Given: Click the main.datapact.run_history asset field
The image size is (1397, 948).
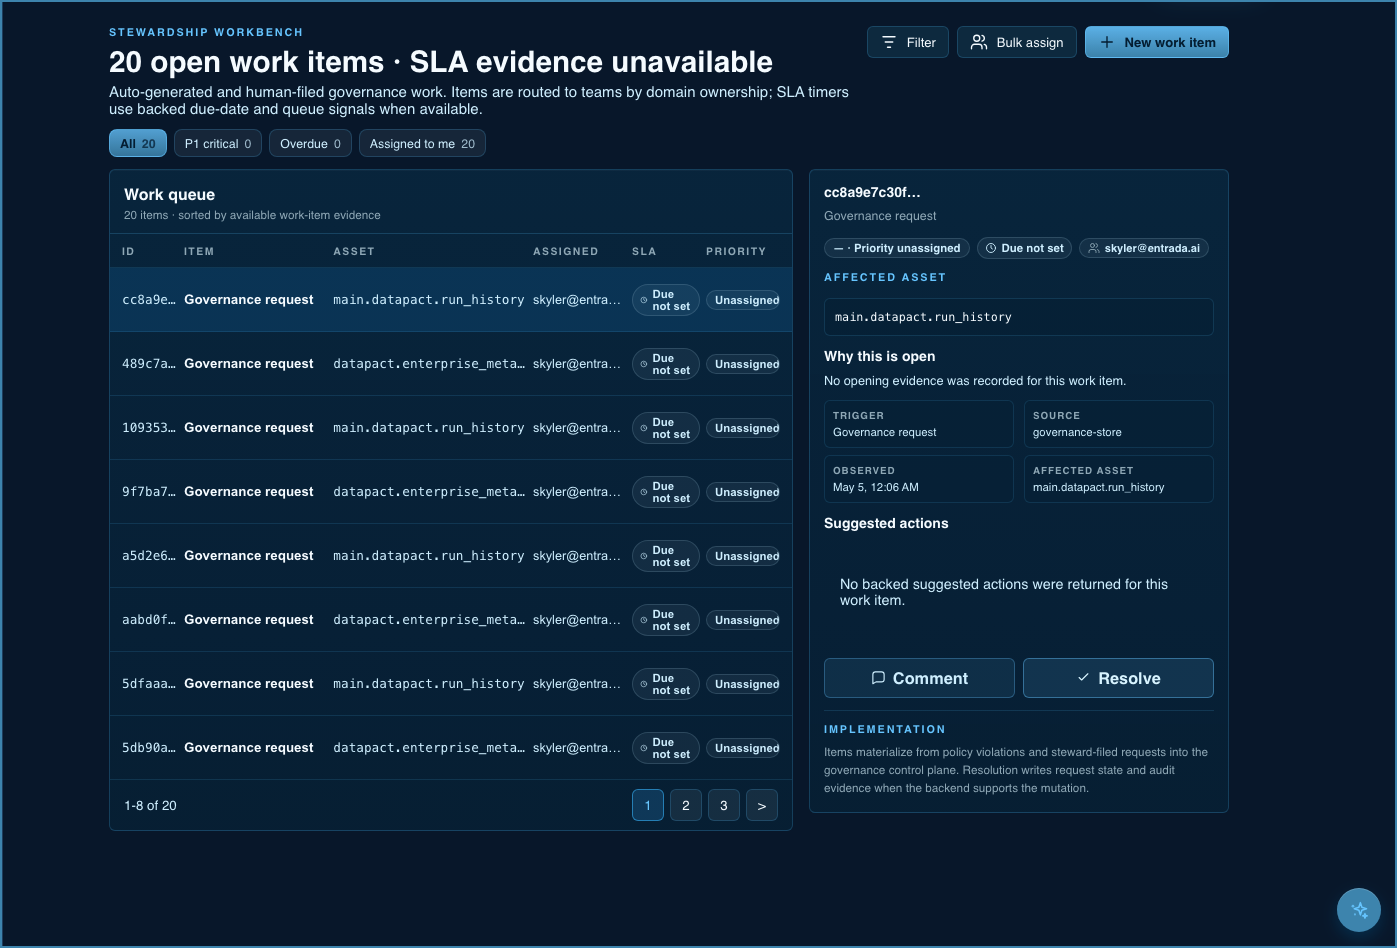Looking at the screenshot, I should coord(1018,317).
